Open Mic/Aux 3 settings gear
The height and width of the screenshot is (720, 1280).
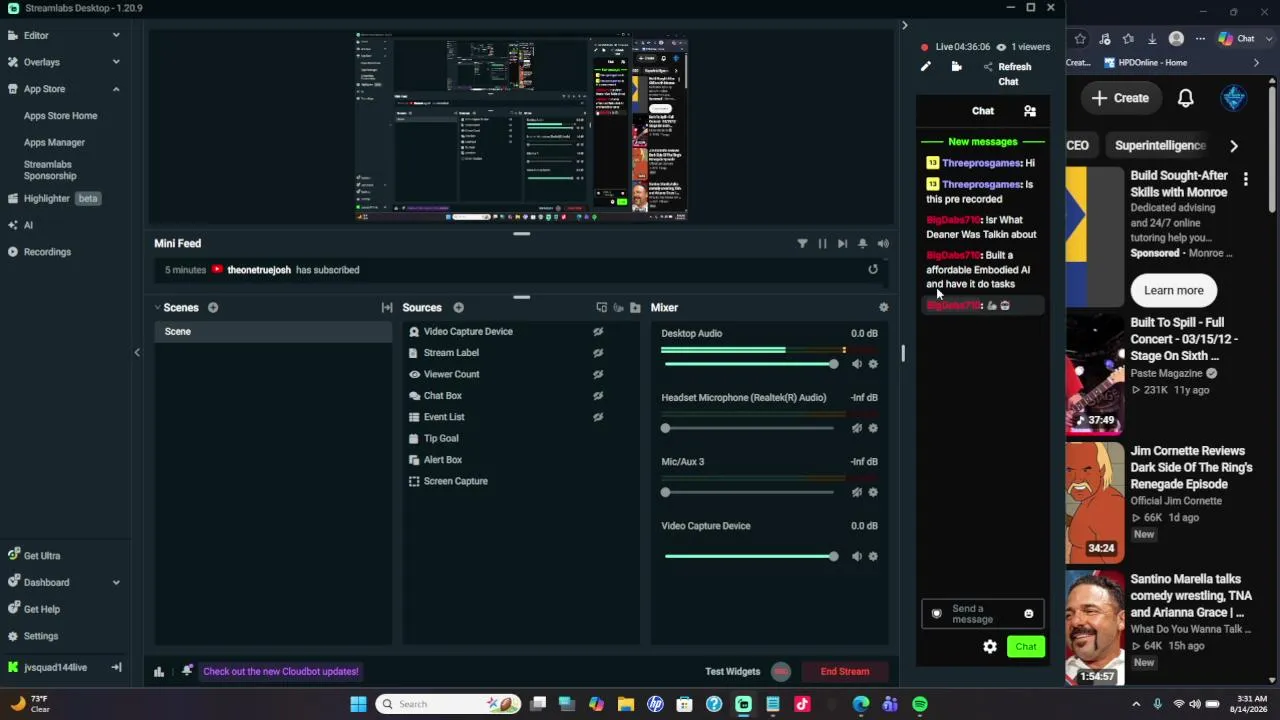873,492
